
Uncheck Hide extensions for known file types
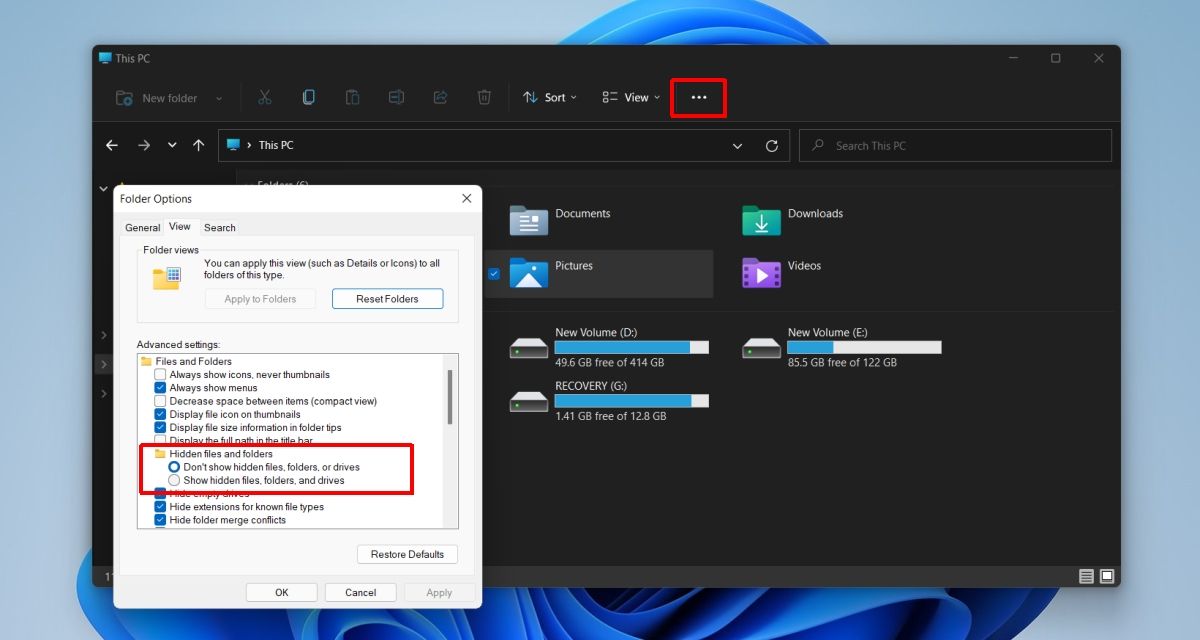pos(160,506)
